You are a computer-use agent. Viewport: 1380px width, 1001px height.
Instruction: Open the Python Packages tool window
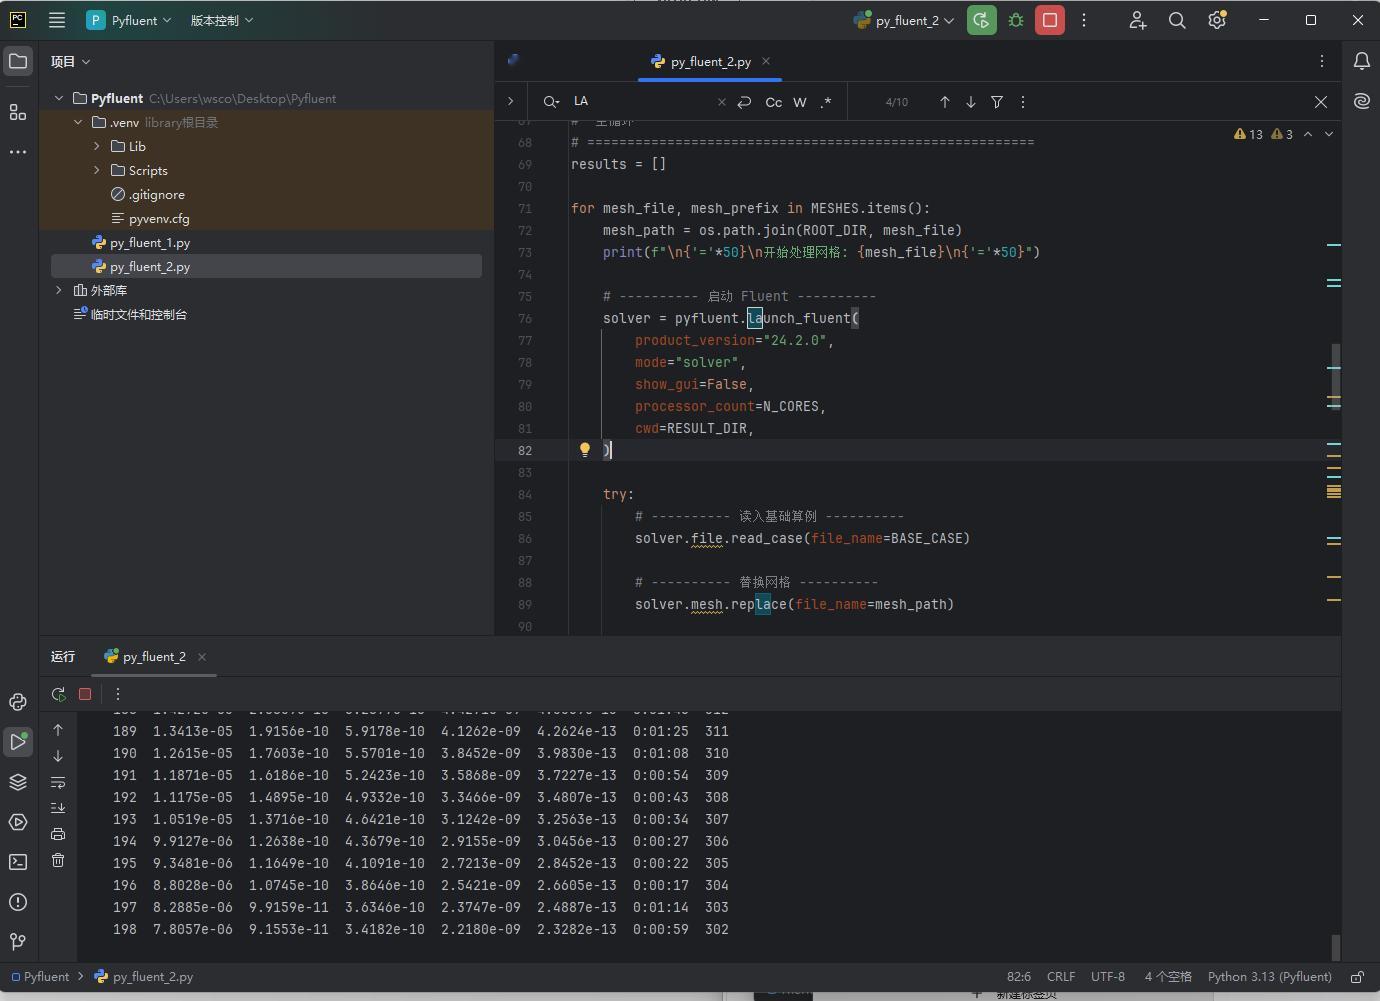18,782
